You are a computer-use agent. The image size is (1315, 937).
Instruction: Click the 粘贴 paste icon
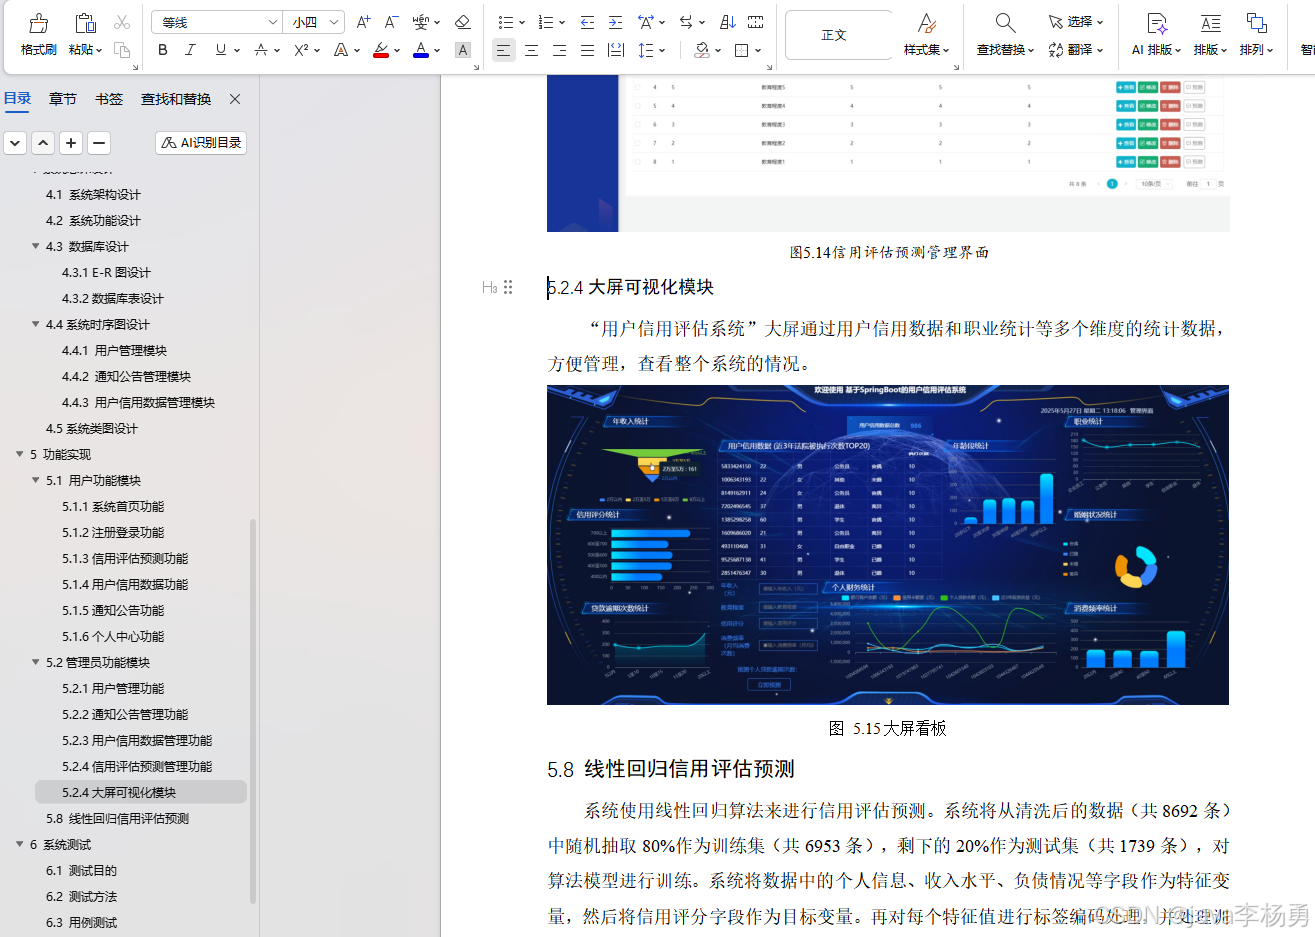pos(85,23)
